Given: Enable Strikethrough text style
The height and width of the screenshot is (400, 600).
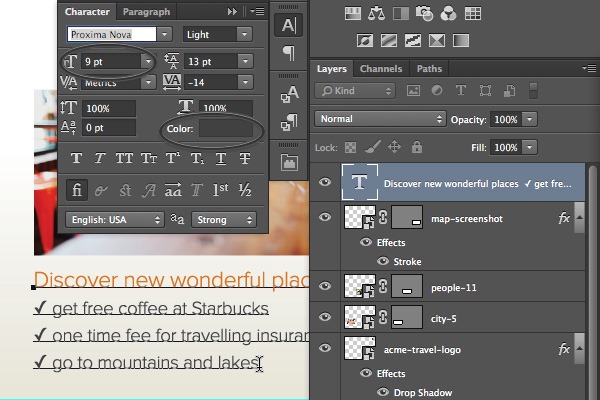Looking at the screenshot, I should [x=245, y=159].
